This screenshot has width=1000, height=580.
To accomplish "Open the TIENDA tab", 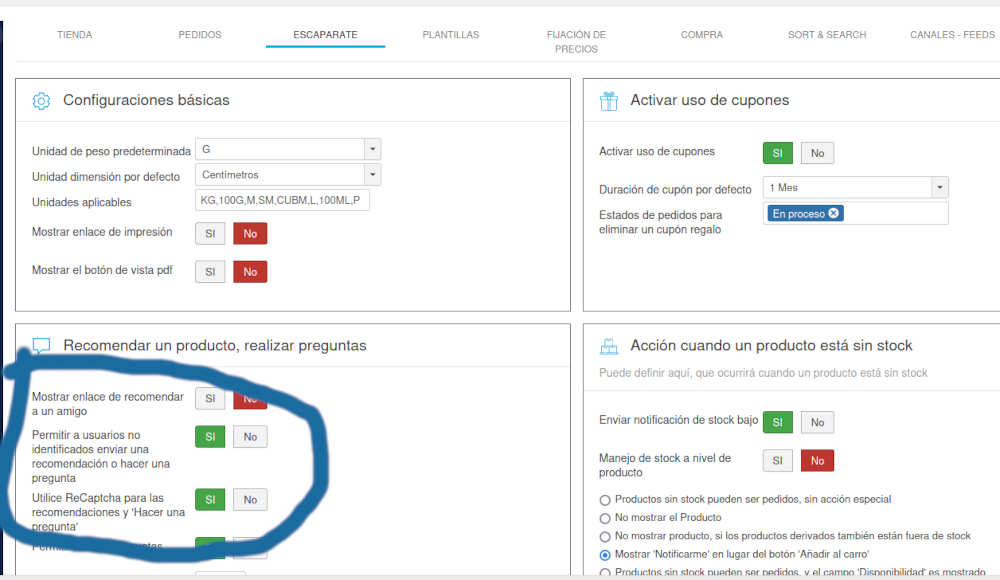I will click(x=75, y=34).
